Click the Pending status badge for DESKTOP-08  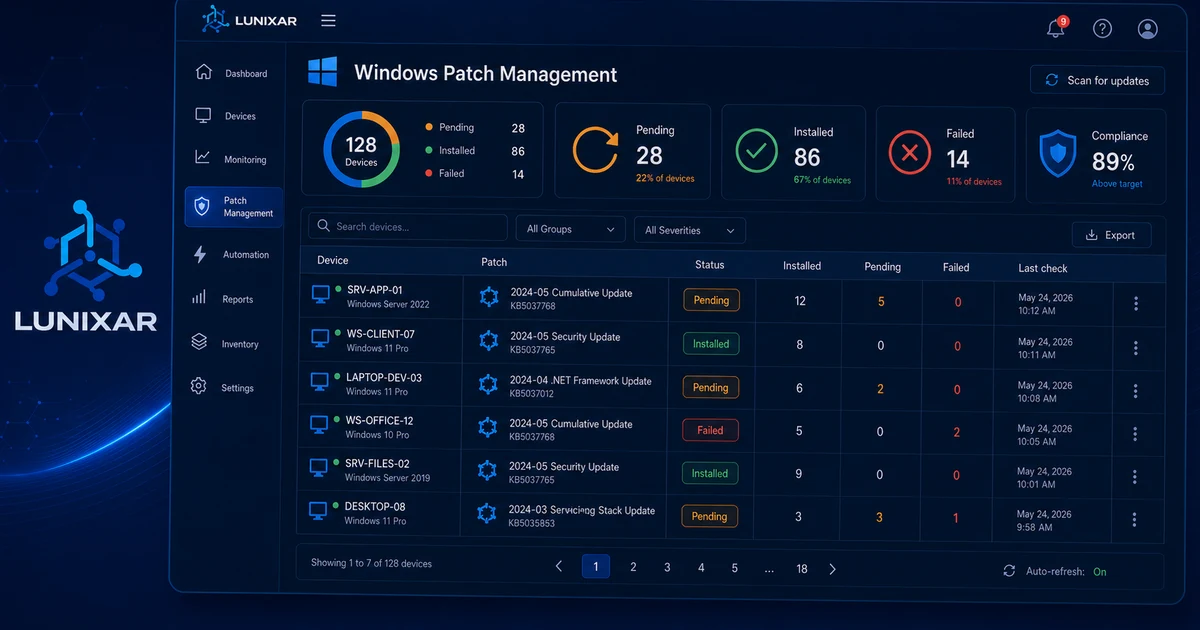709,516
